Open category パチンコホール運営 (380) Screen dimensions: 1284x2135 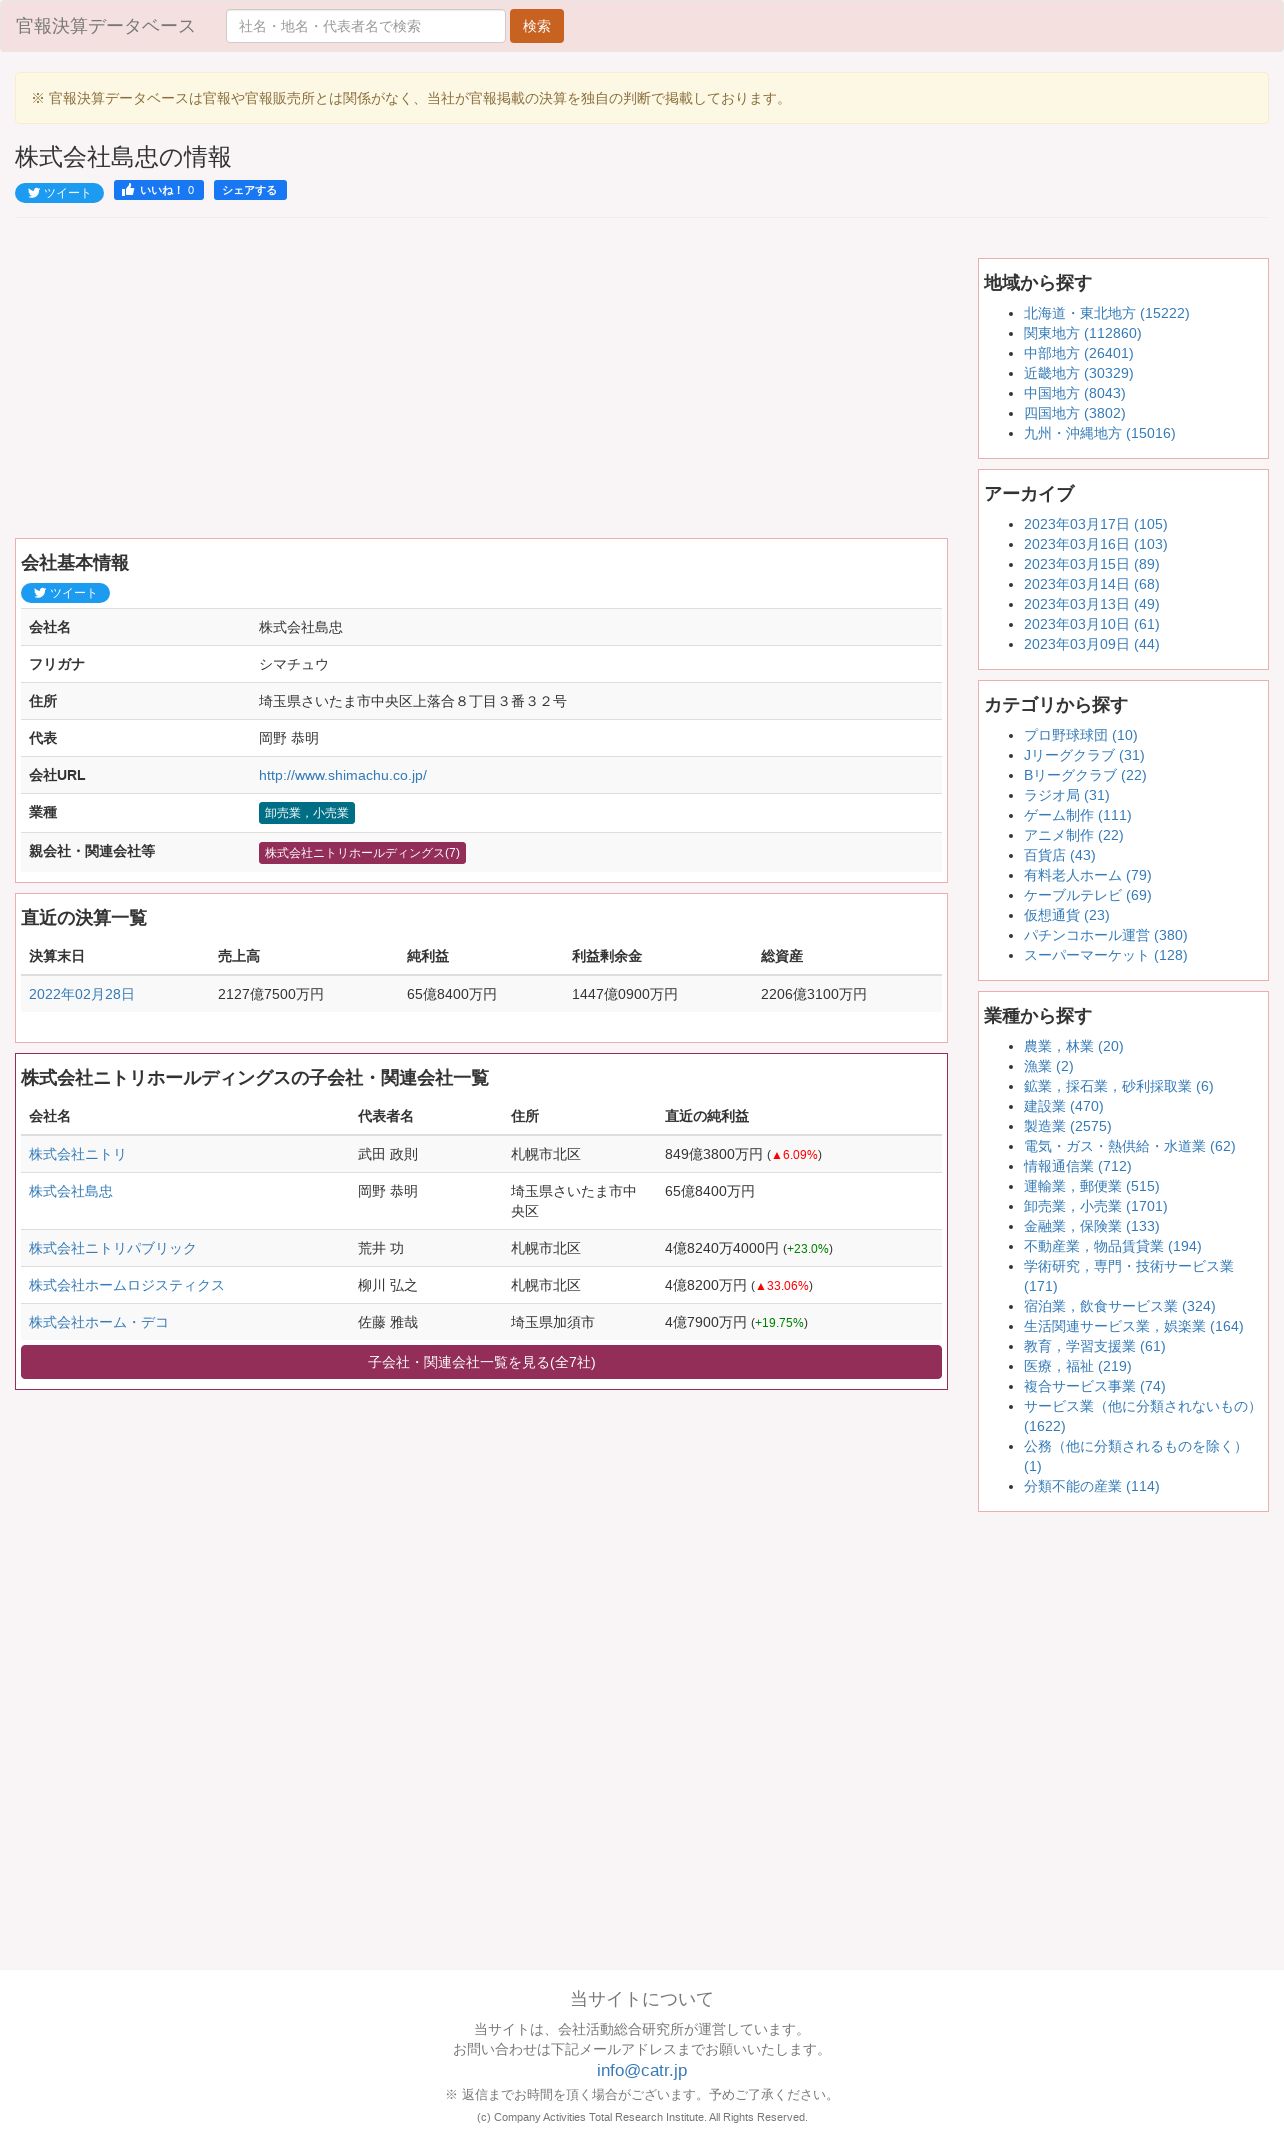click(x=1106, y=935)
